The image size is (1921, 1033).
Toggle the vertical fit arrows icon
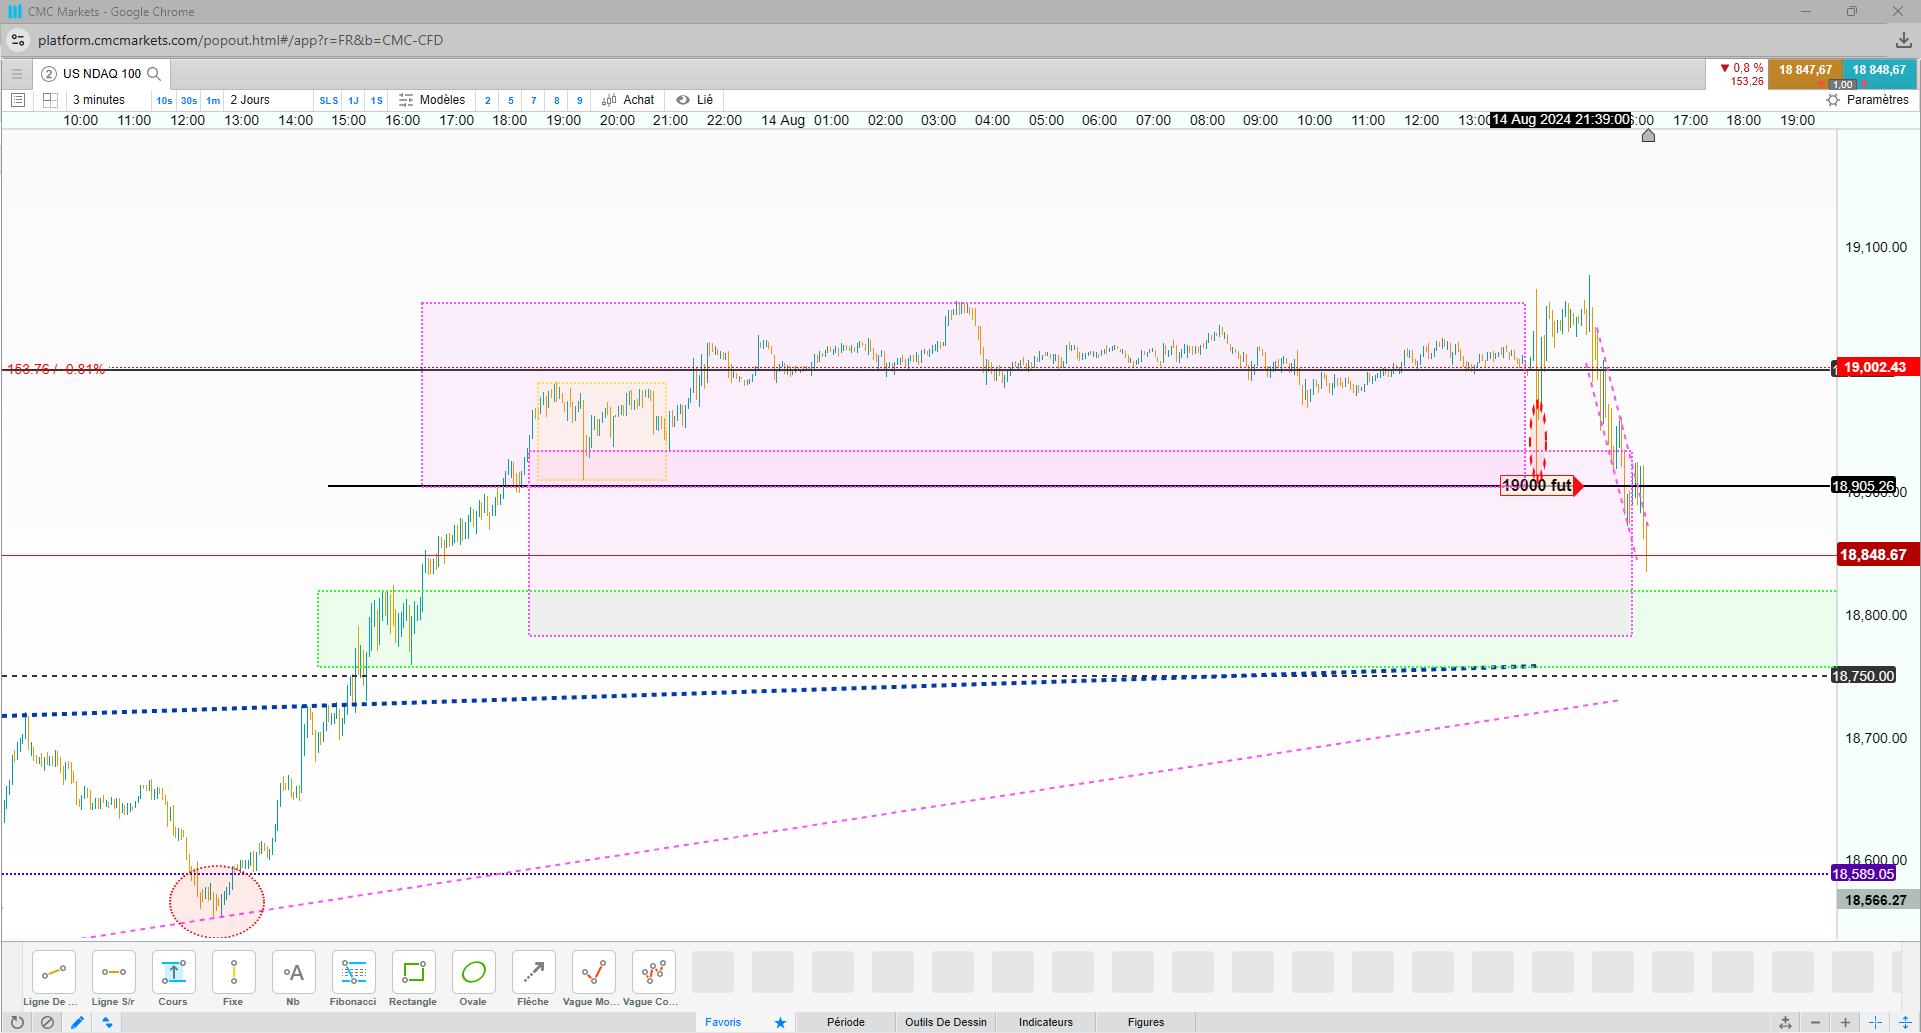tap(1905, 1022)
